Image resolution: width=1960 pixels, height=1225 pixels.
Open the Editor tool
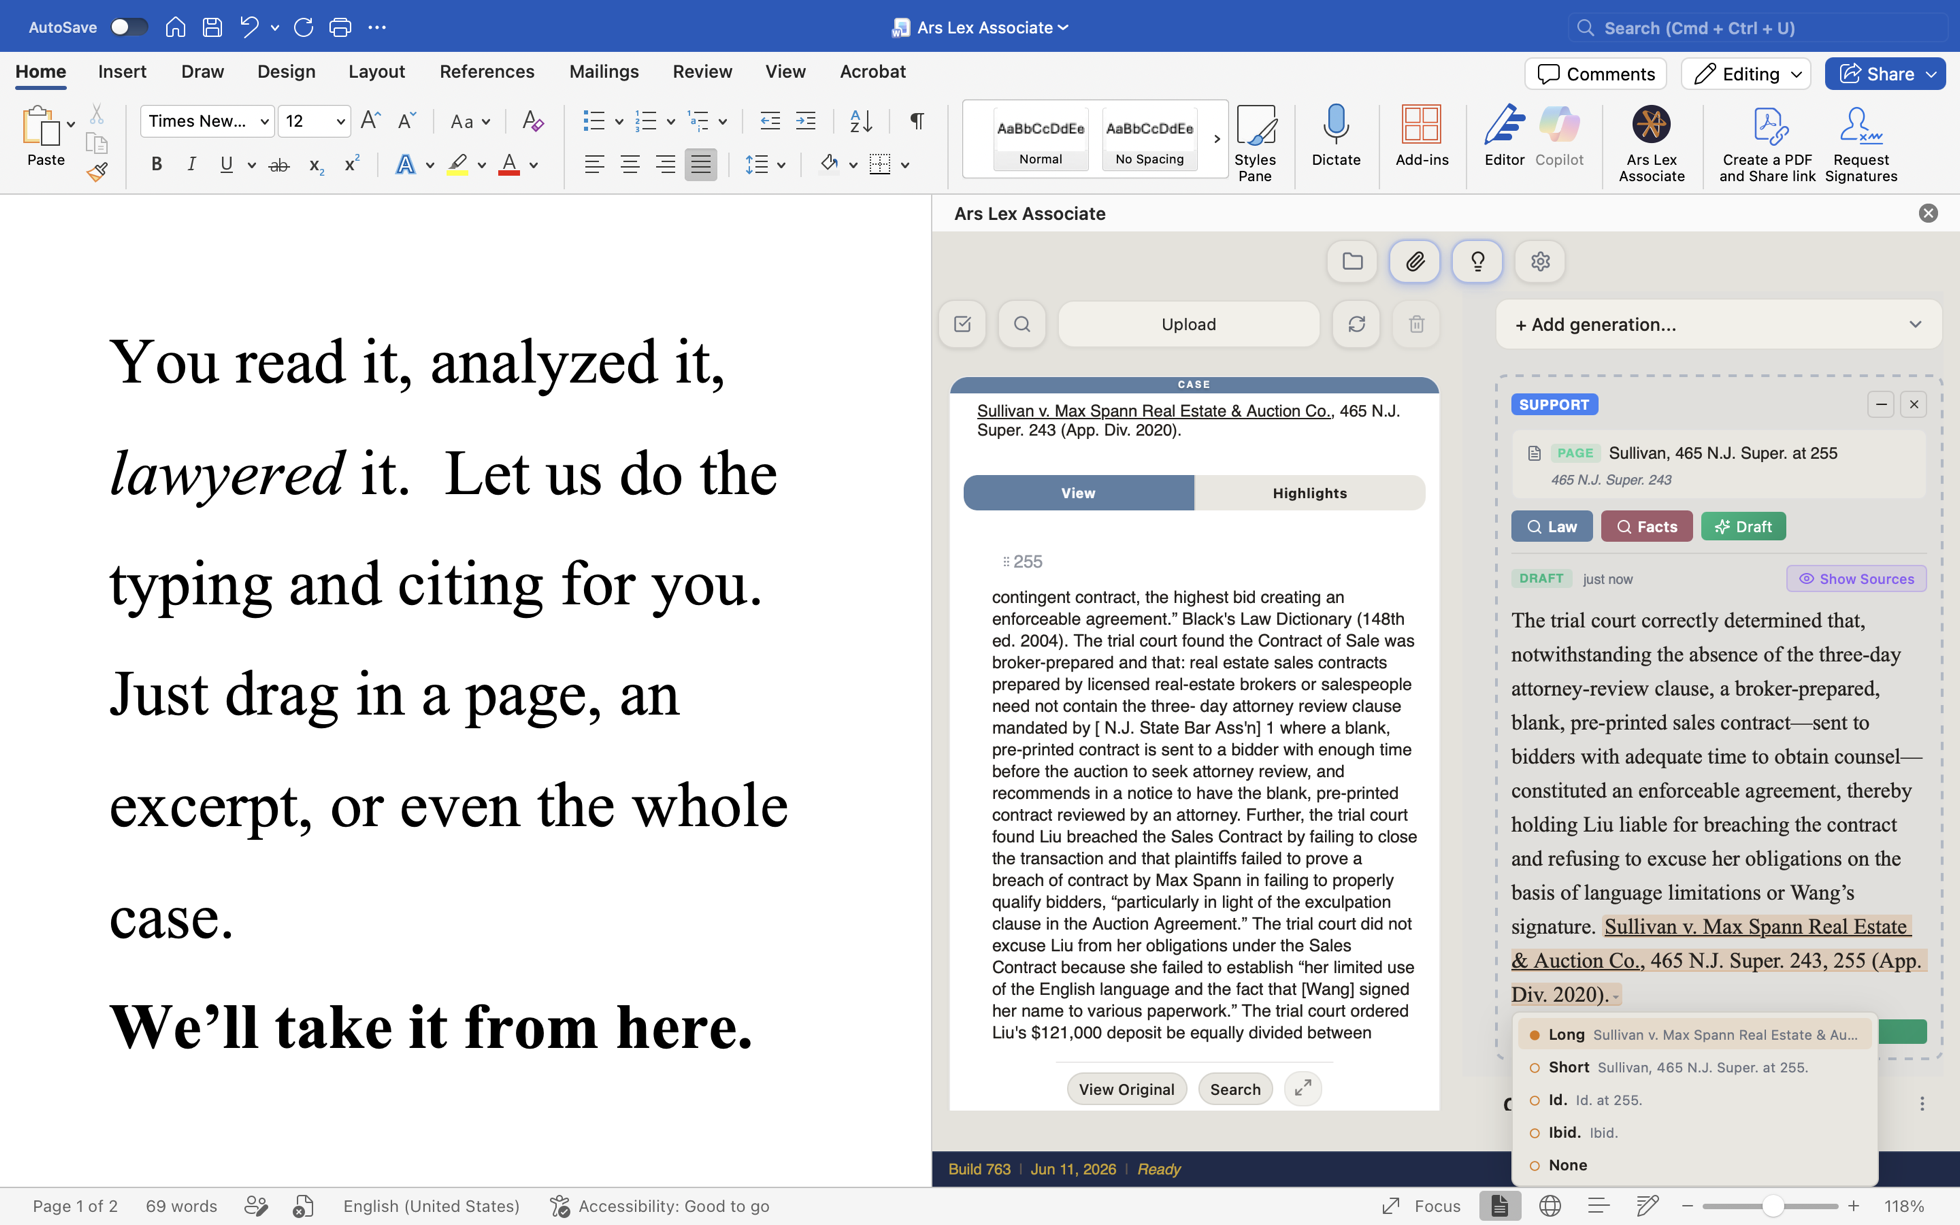[1503, 135]
